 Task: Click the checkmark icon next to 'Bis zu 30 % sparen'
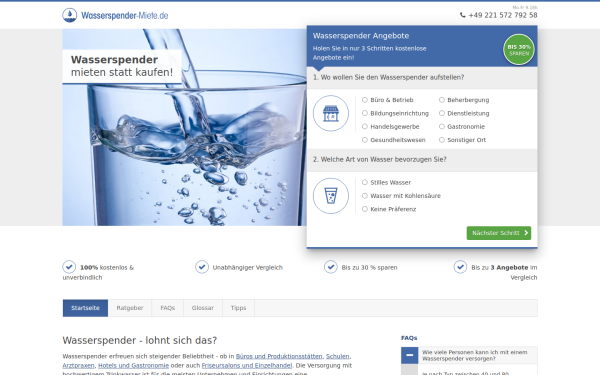pyautogui.click(x=331, y=267)
